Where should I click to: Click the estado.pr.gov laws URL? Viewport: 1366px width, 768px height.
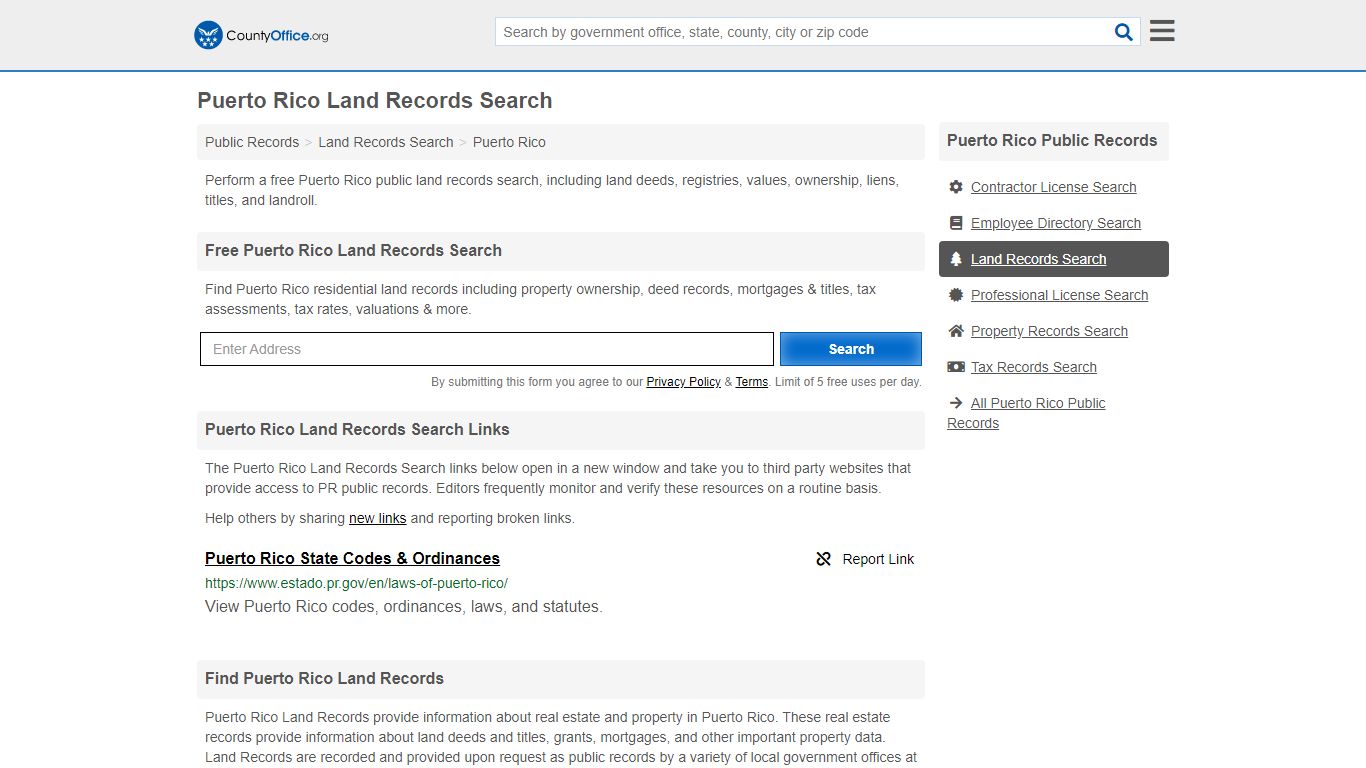tap(356, 583)
